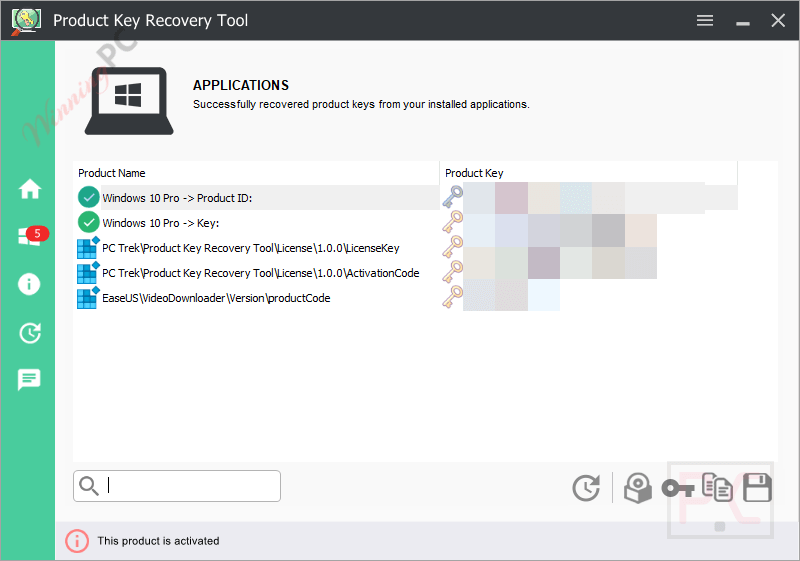Click registry icon of the LicenseKey row
This screenshot has height=561, width=800.
coord(87,247)
